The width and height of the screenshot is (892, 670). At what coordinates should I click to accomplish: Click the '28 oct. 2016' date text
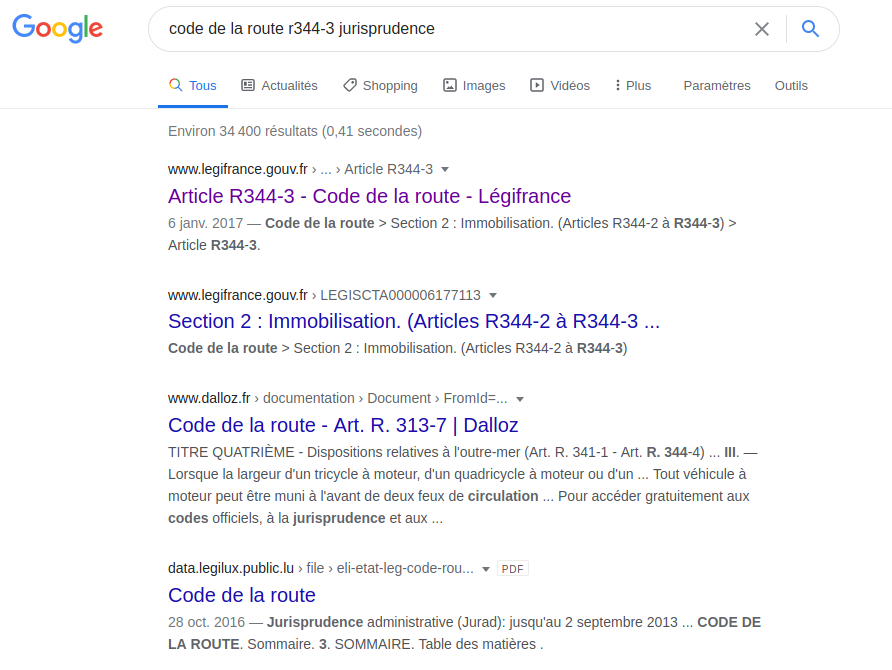[x=206, y=622]
